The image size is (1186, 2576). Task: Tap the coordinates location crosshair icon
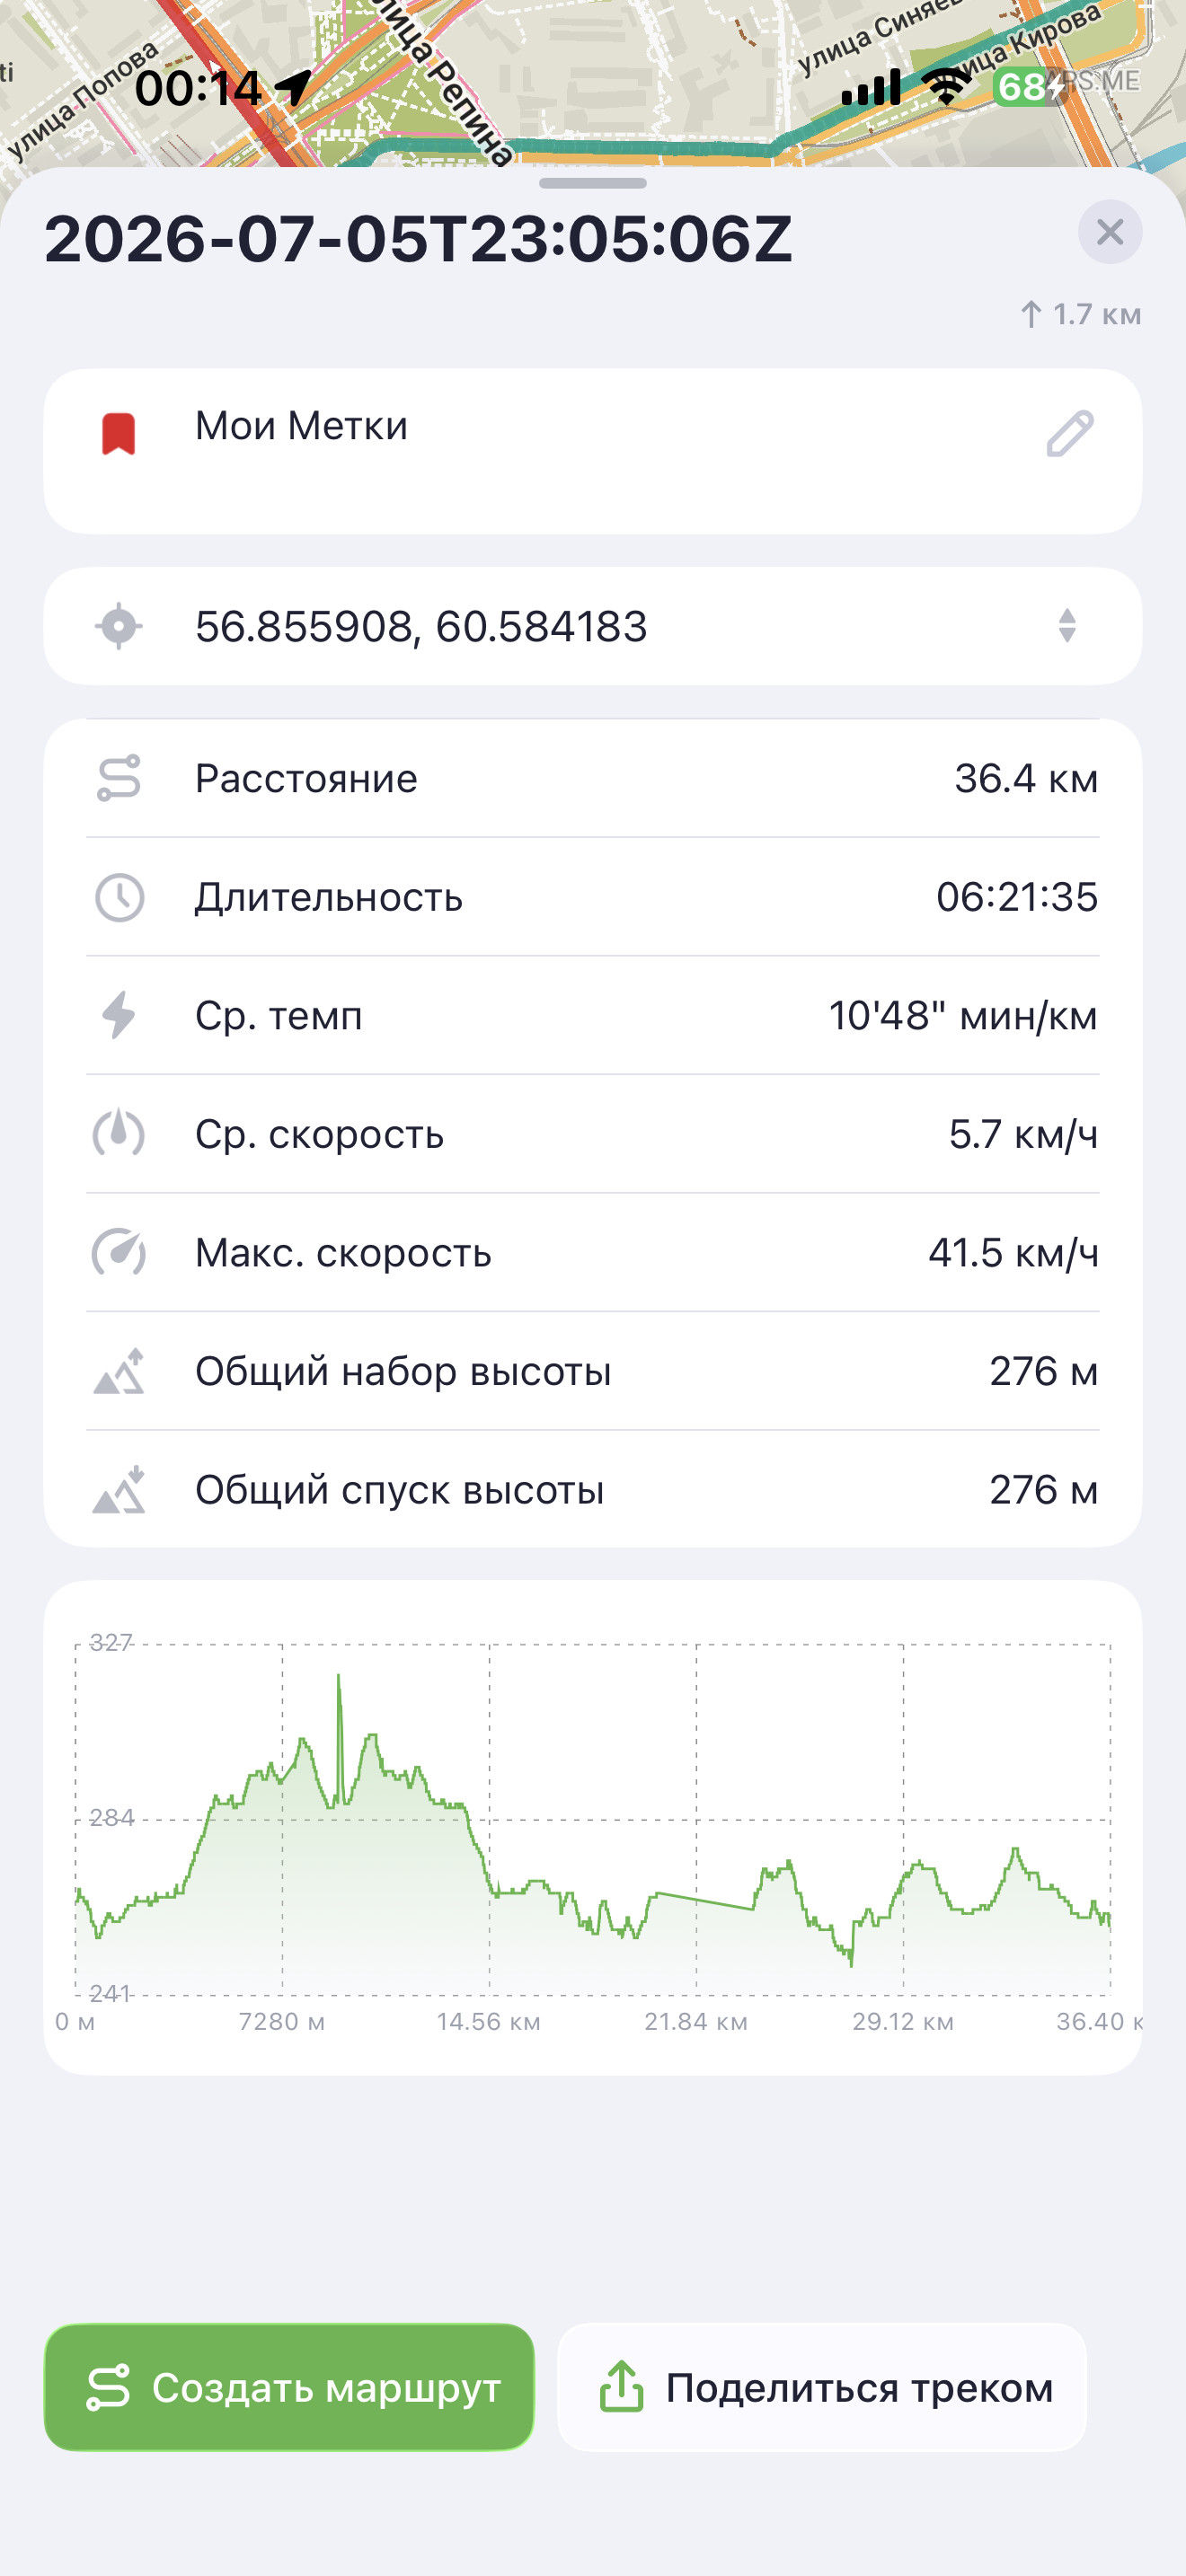(x=118, y=626)
